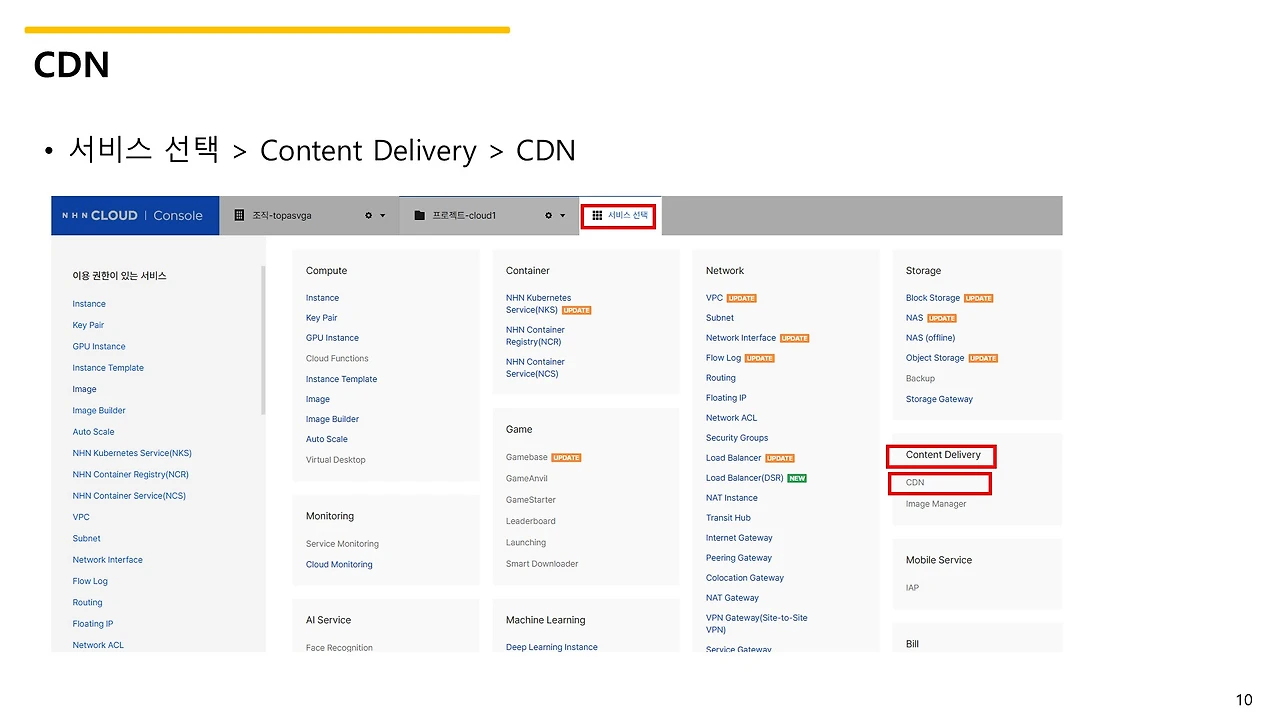Open Backup in the Storage section

pos(920,379)
